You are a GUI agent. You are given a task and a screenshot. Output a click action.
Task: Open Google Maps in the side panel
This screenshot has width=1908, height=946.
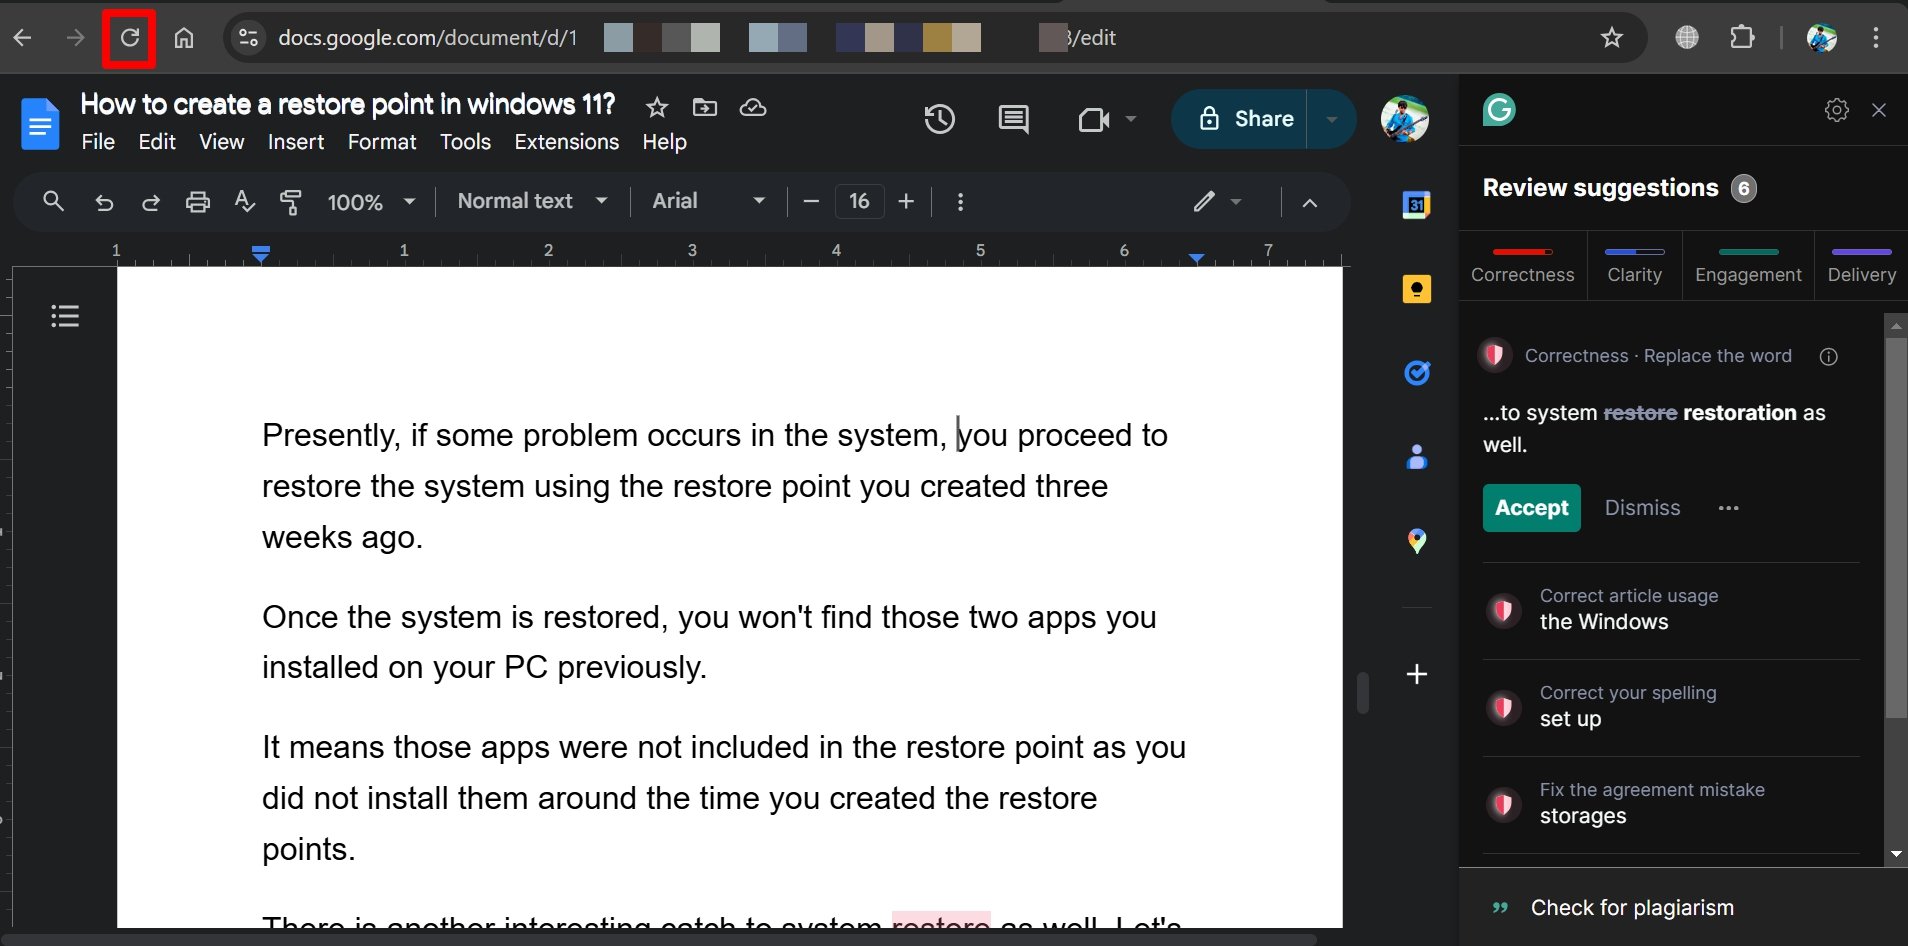[x=1416, y=541]
